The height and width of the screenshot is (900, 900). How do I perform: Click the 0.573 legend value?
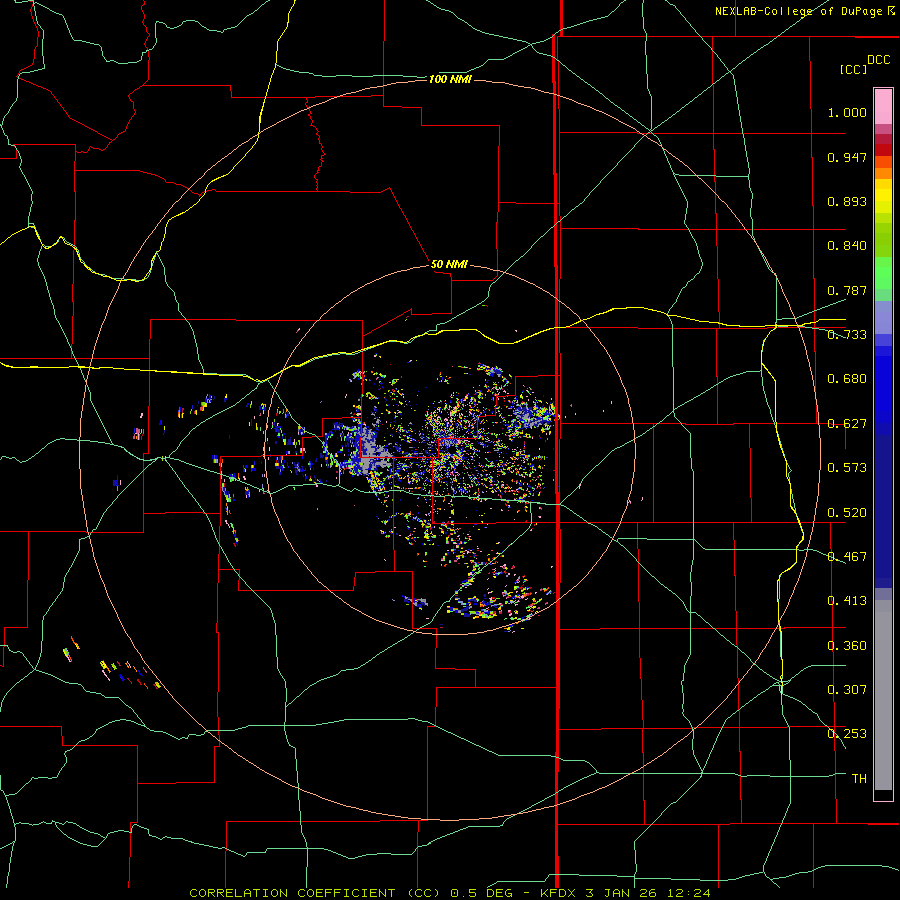pyautogui.click(x=847, y=468)
